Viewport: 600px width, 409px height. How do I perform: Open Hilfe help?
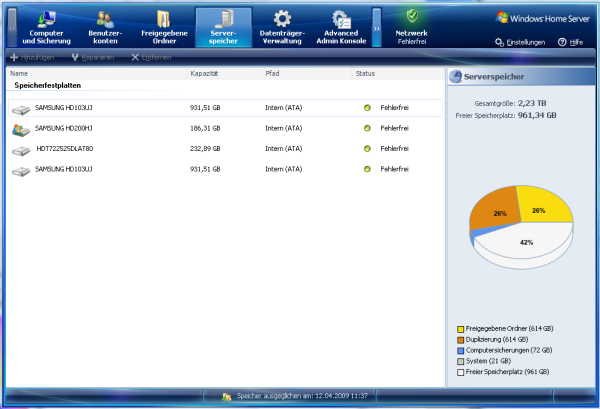coord(571,42)
